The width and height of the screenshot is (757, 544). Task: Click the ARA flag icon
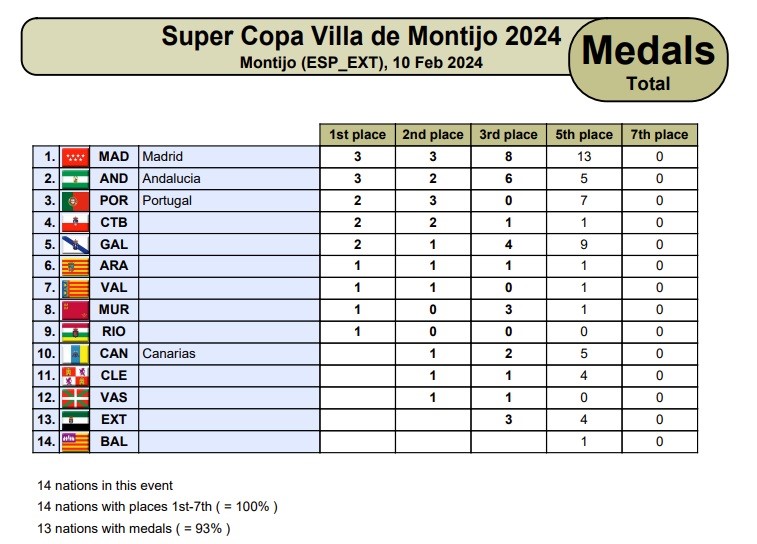pyautogui.click(x=76, y=266)
